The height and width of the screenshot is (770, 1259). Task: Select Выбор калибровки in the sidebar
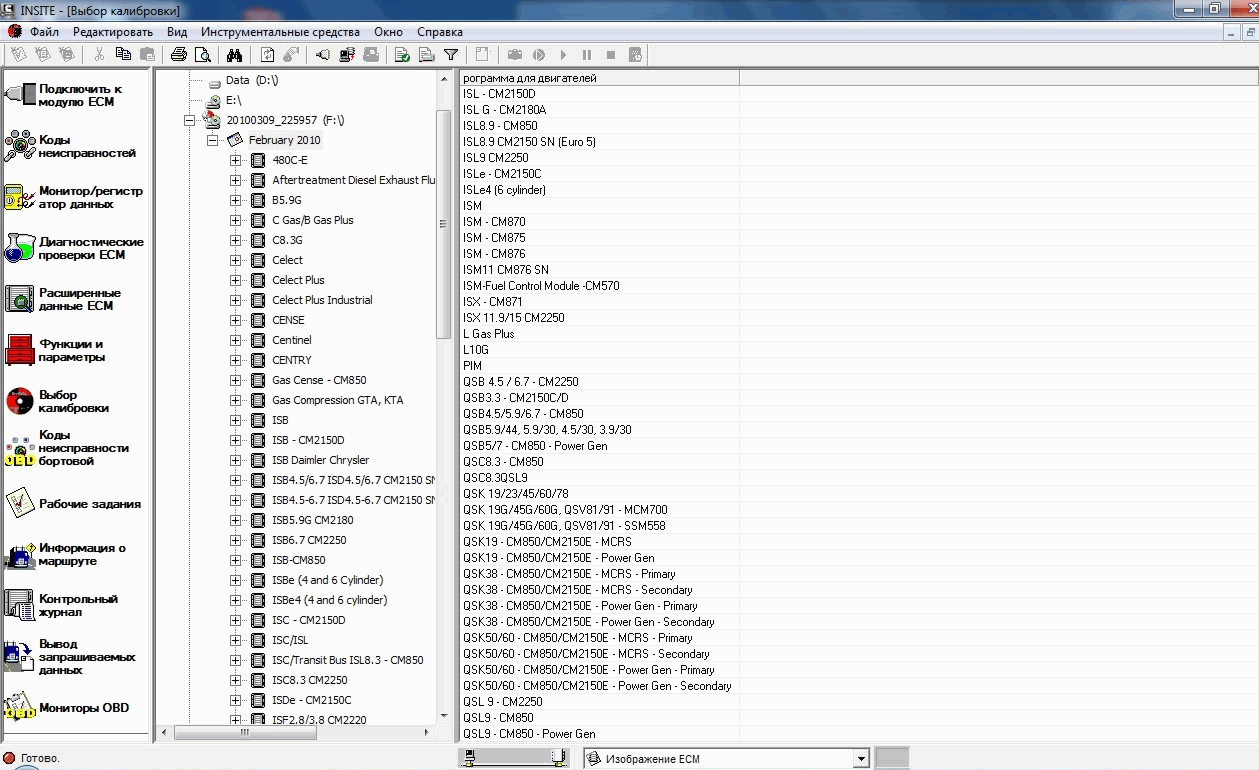tap(77, 401)
